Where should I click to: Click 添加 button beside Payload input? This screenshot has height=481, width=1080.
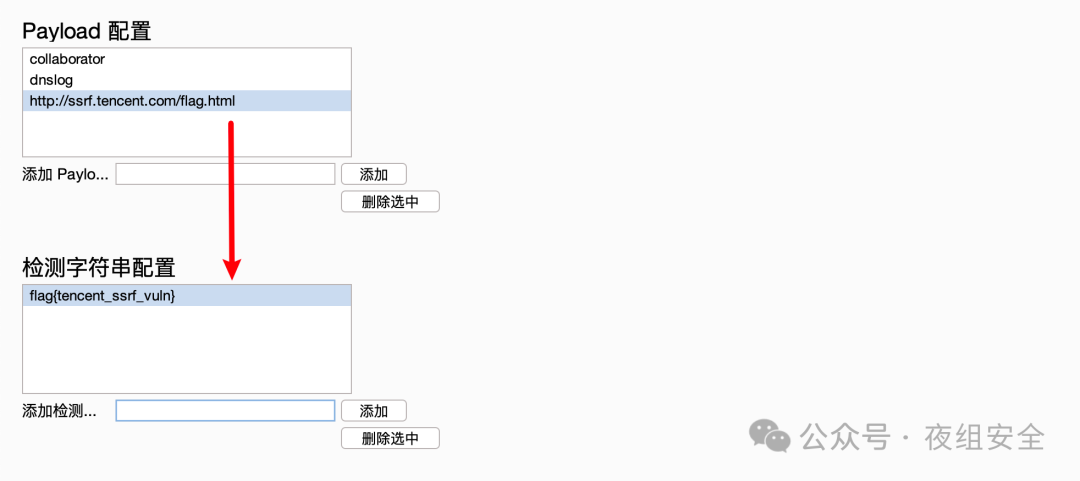pos(373,174)
